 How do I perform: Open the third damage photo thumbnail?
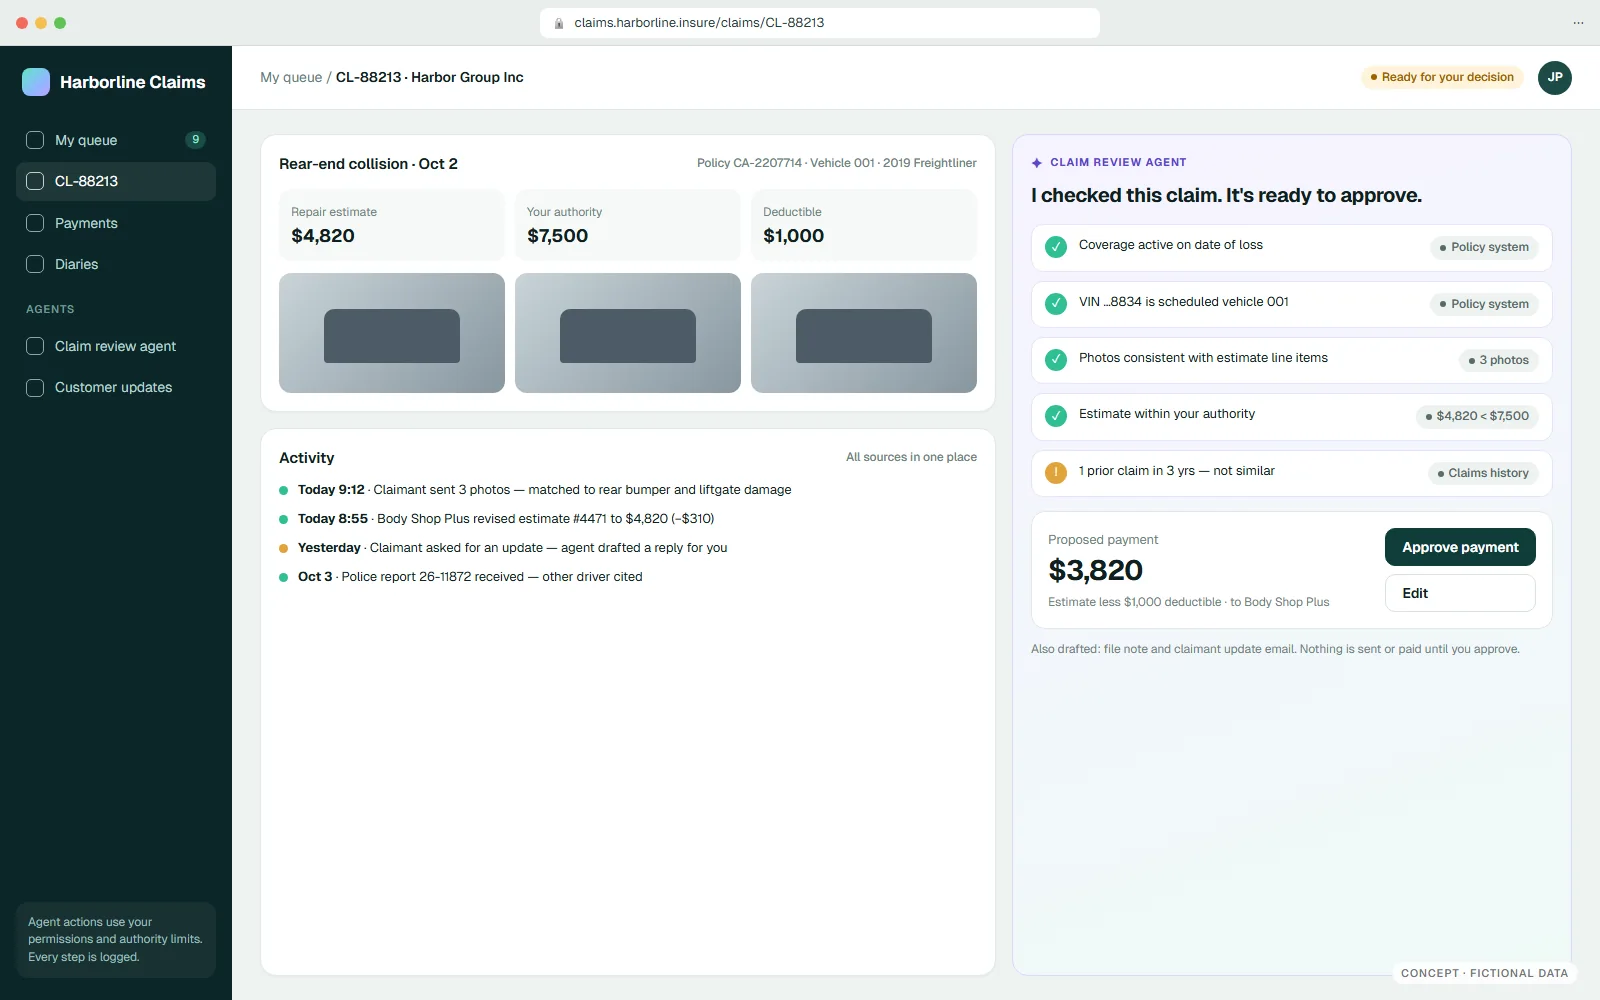[x=864, y=333]
